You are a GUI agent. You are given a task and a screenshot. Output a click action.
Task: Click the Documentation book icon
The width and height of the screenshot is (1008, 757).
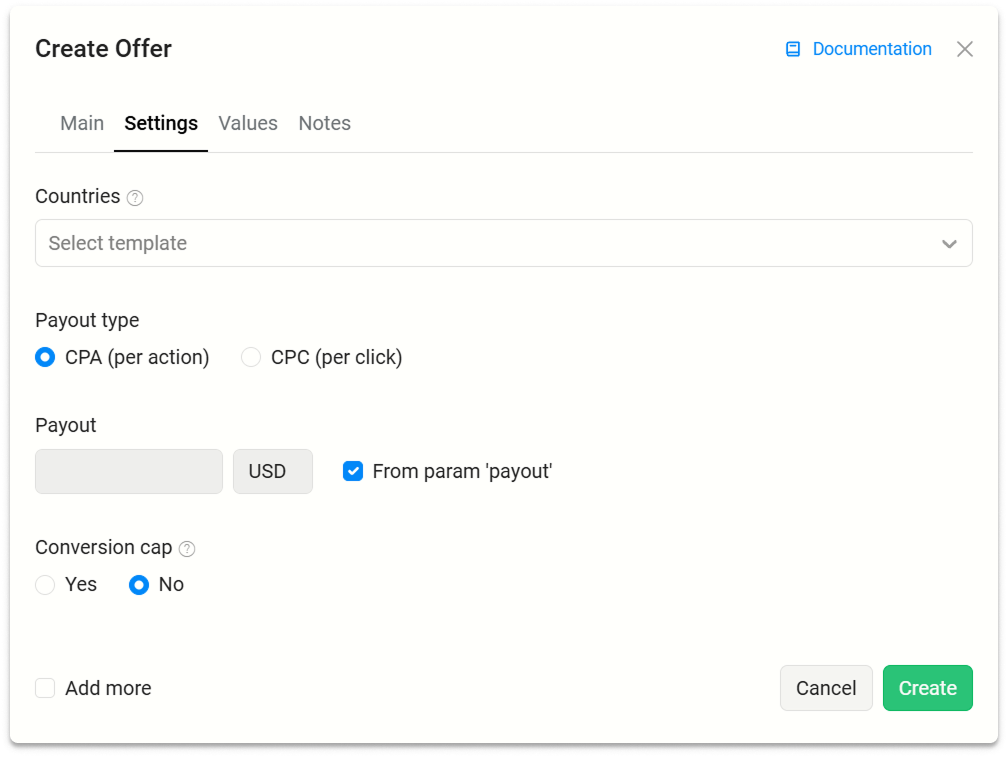793,49
